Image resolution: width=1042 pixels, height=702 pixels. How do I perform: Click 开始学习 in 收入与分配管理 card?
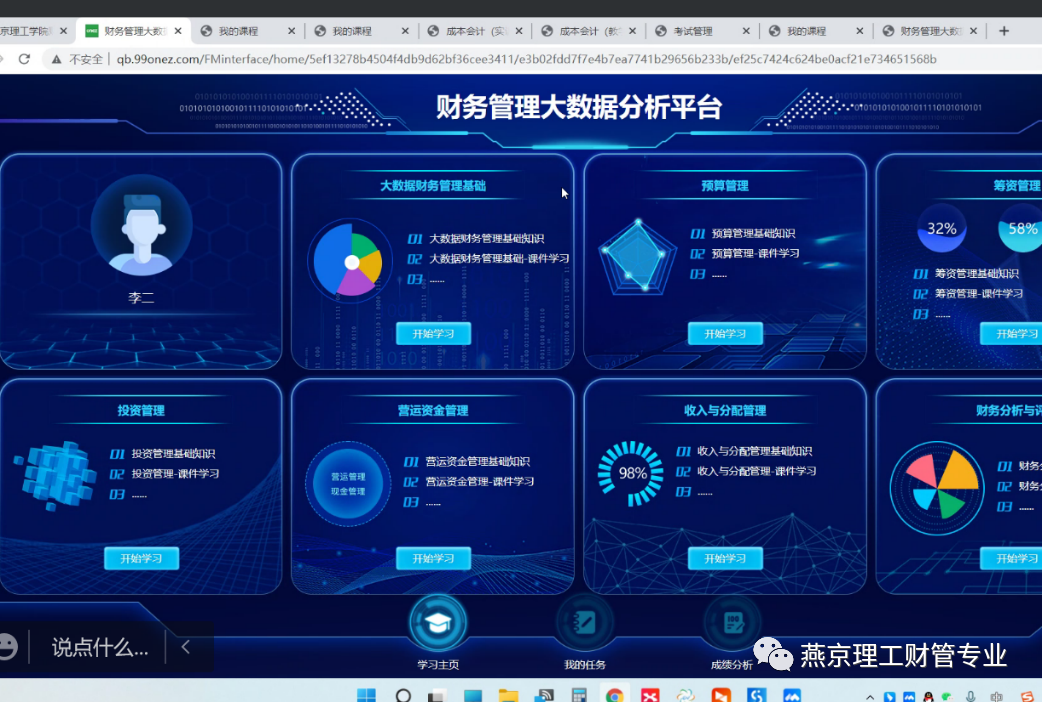725,558
